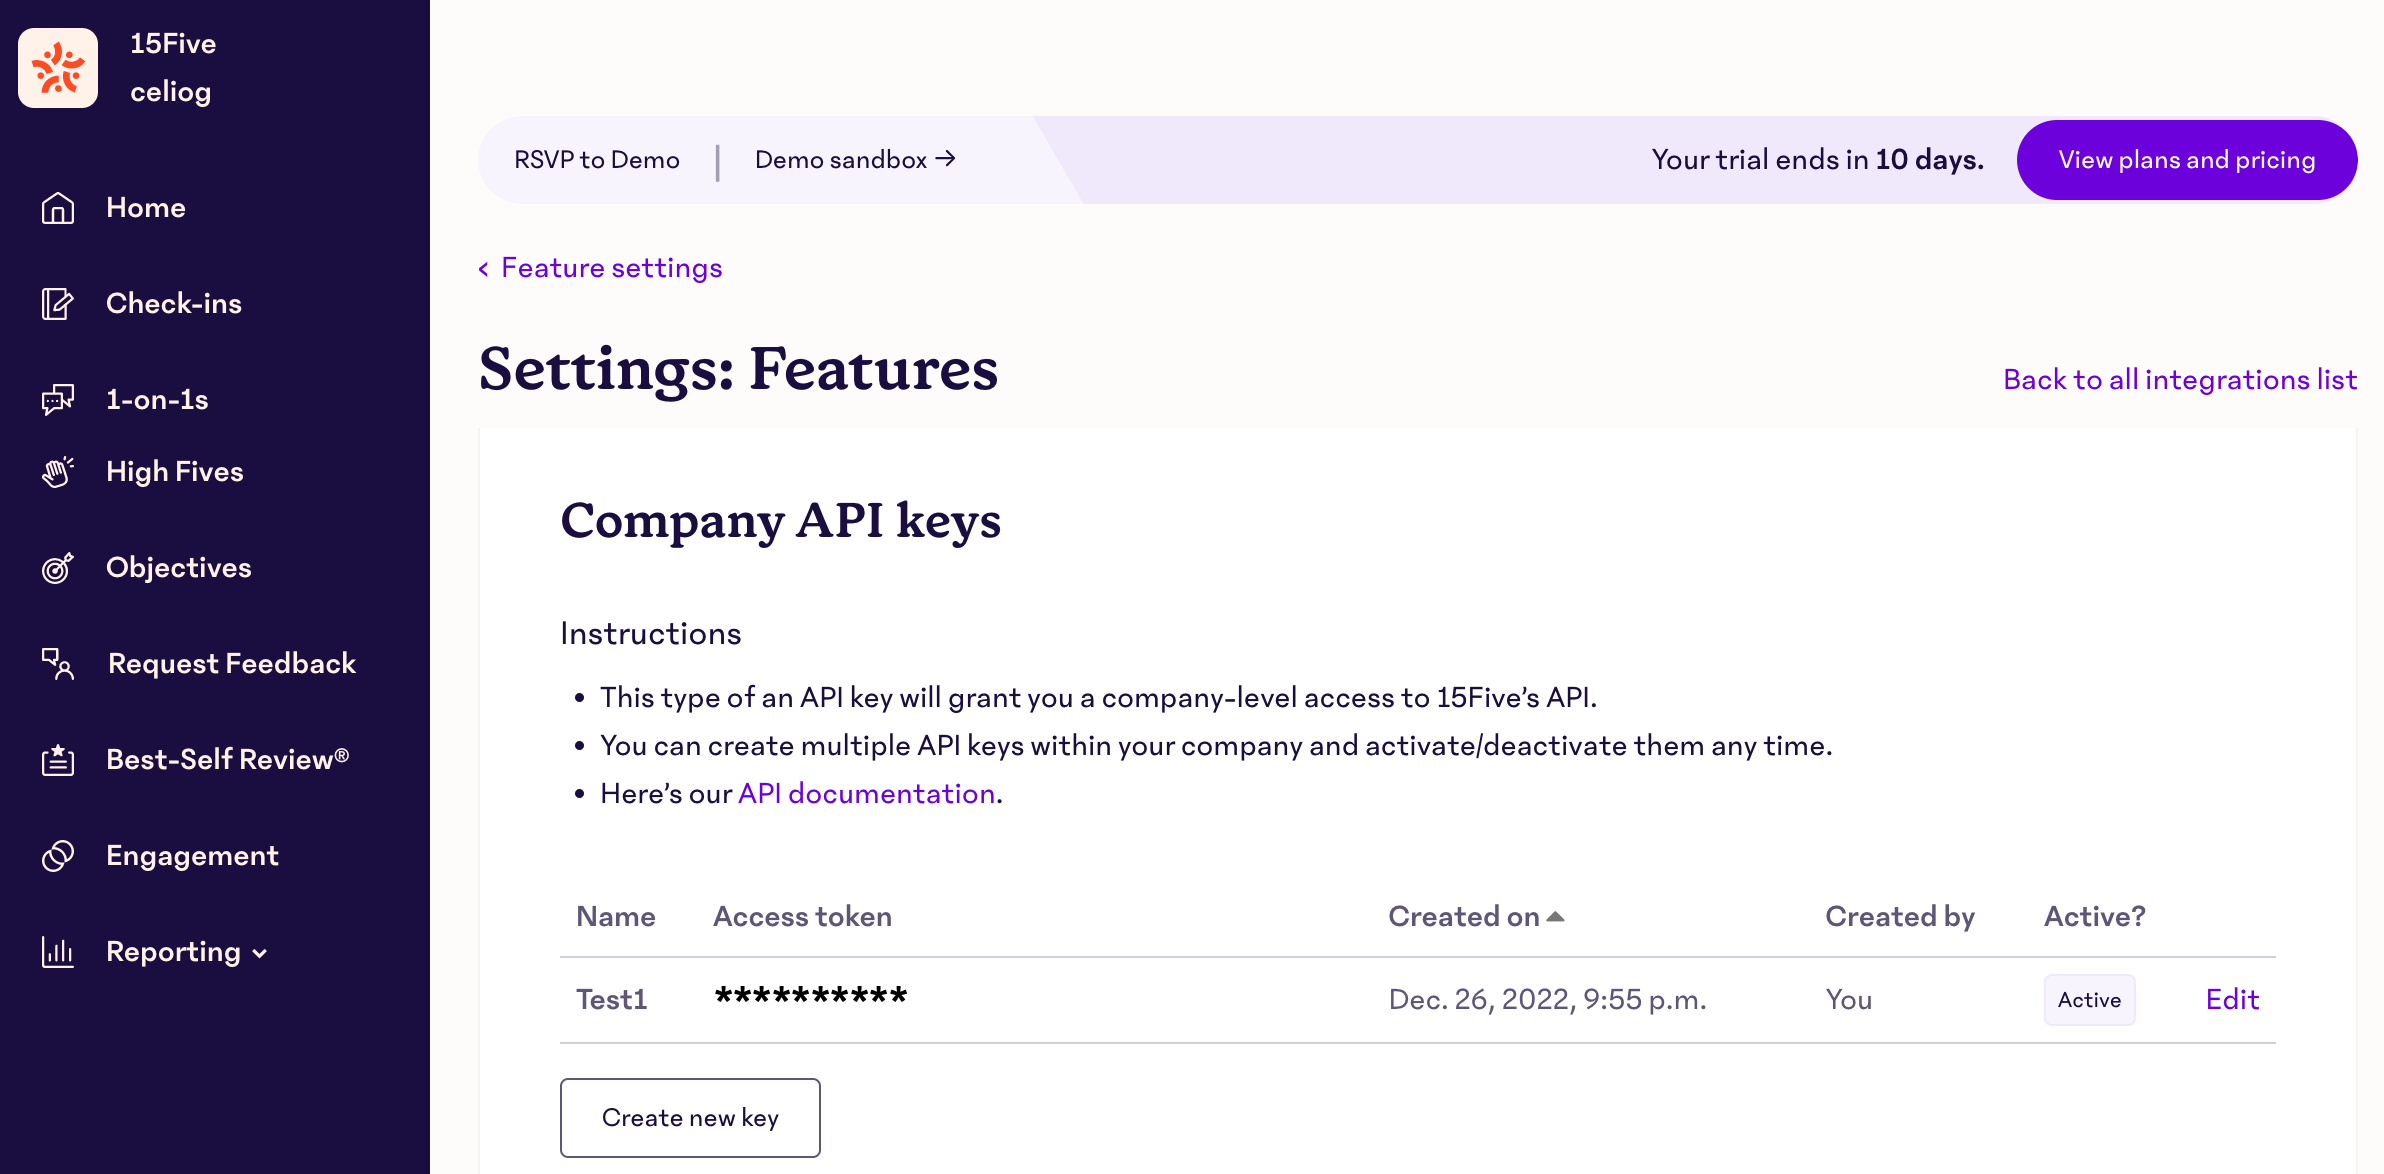Click the 1-on-1s chat bubbles icon
Viewport: 2384px width, 1174px height.
click(58, 400)
